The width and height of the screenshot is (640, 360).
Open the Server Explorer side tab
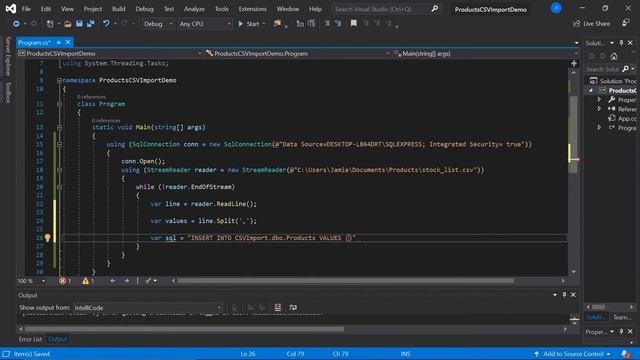click(x=7, y=56)
